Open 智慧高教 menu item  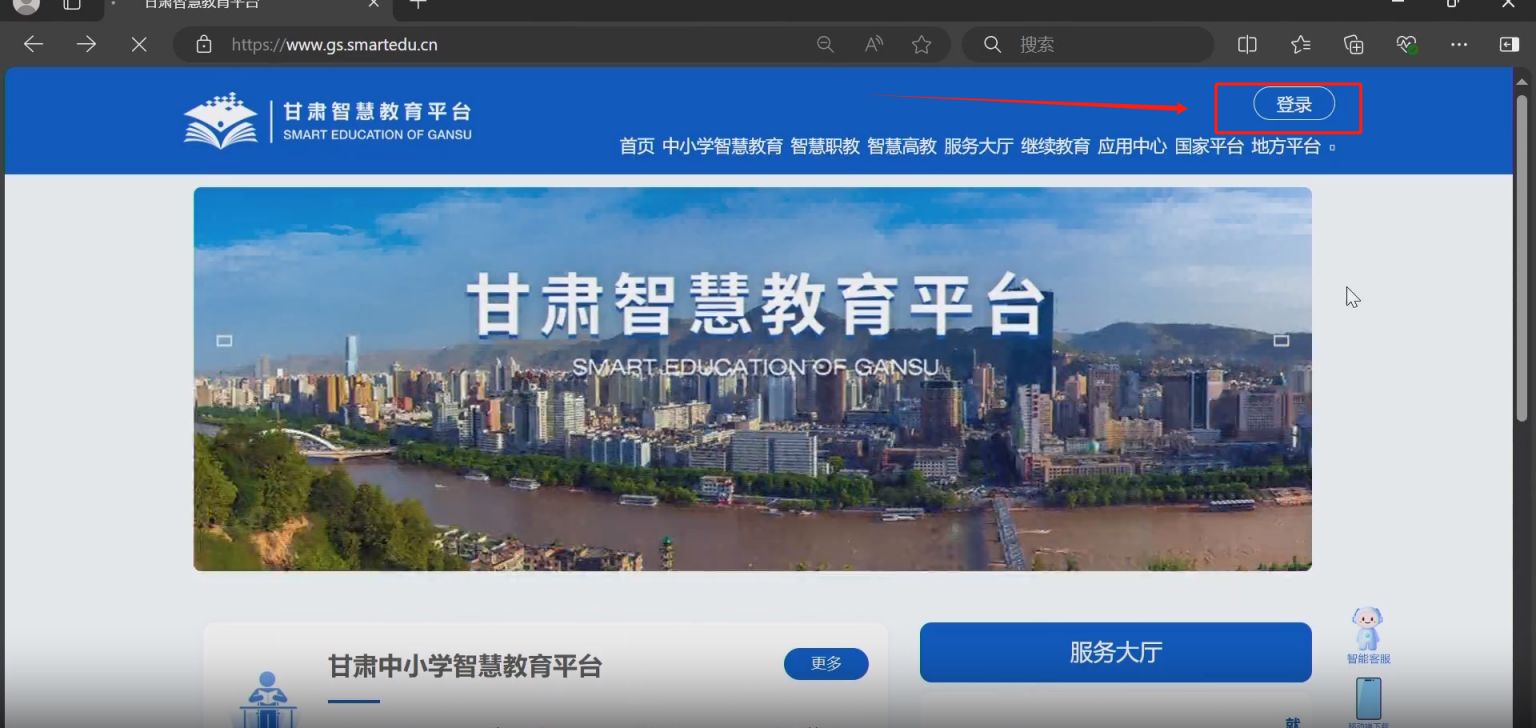tap(902, 146)
